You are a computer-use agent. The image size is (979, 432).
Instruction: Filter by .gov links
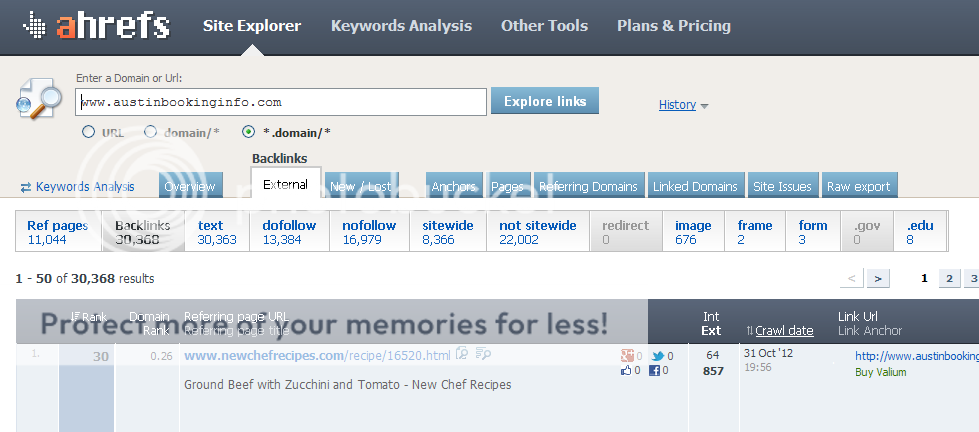pos(867,232)
